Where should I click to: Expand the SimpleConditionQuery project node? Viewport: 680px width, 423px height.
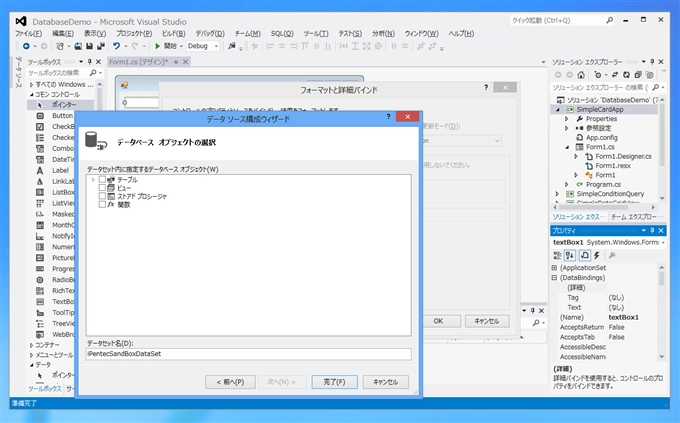pyautogui.click(x=557, y=194)
